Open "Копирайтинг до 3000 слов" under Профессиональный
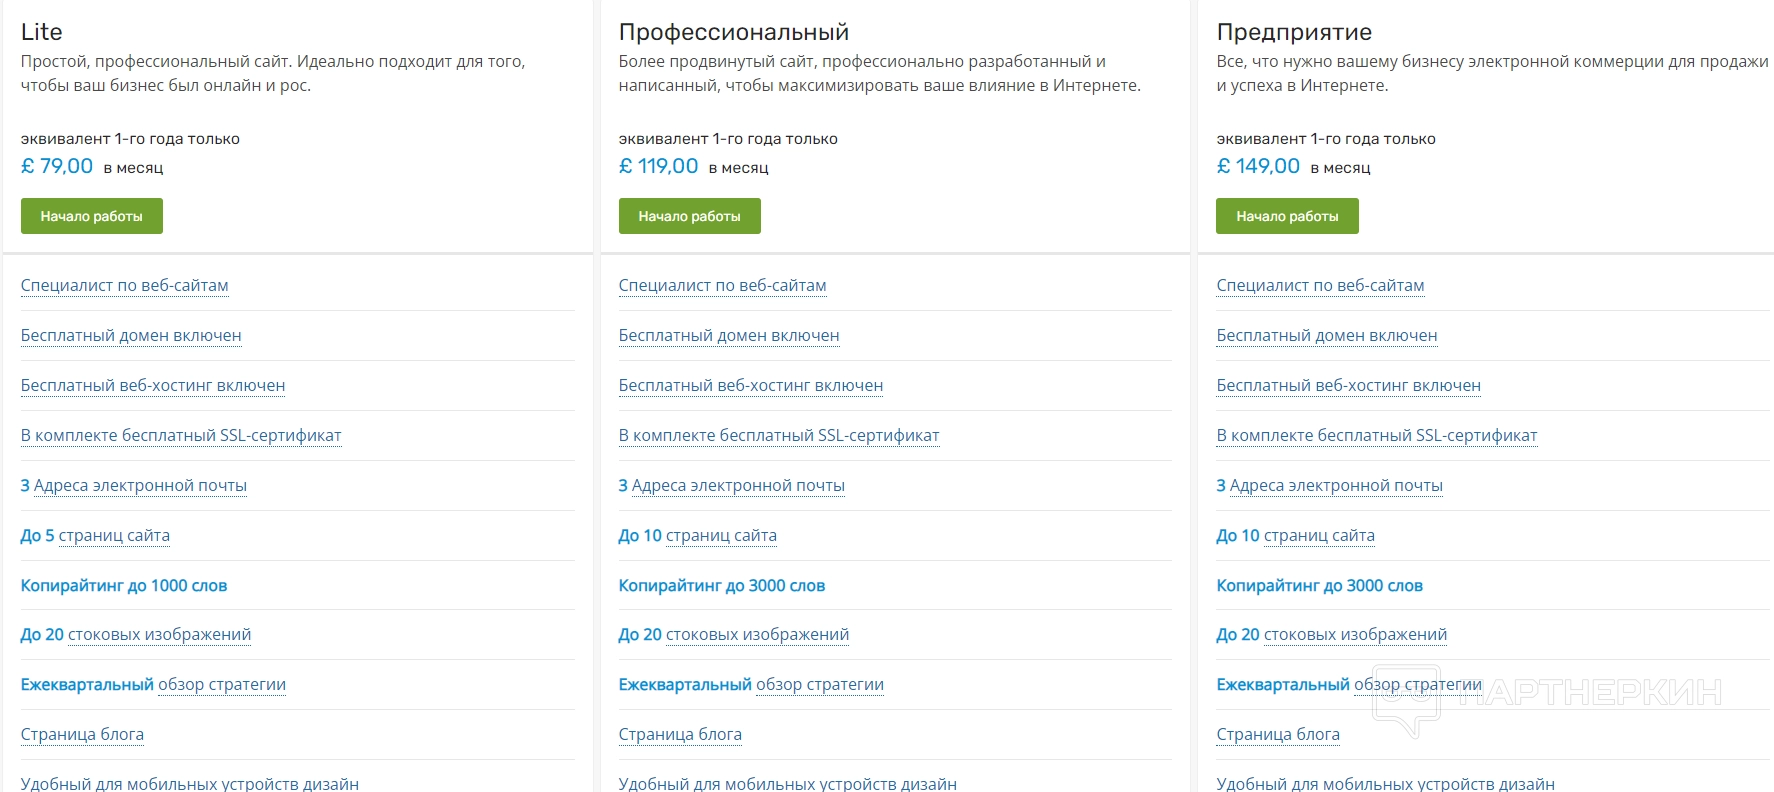Viewport: 1774px width, 792px height. [x=721, y=585]
